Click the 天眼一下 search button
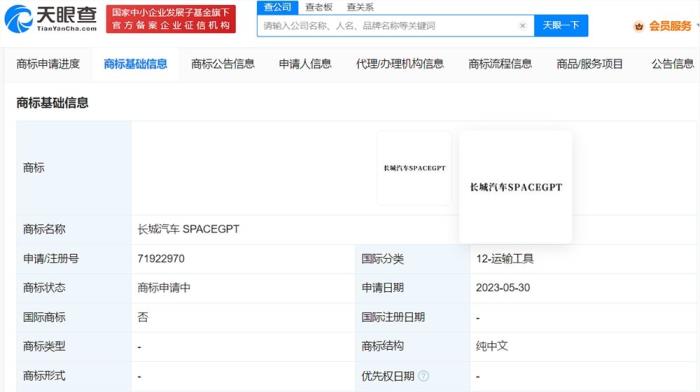 tap(561, 25)
